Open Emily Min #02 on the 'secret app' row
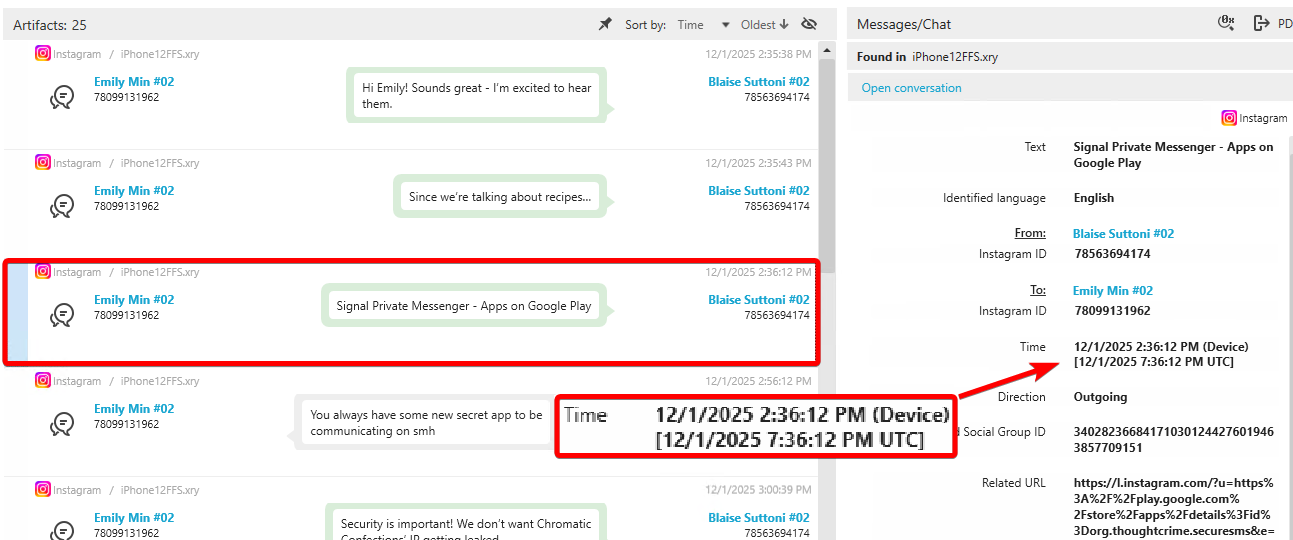1293x540 pixels. click(134, 409)
